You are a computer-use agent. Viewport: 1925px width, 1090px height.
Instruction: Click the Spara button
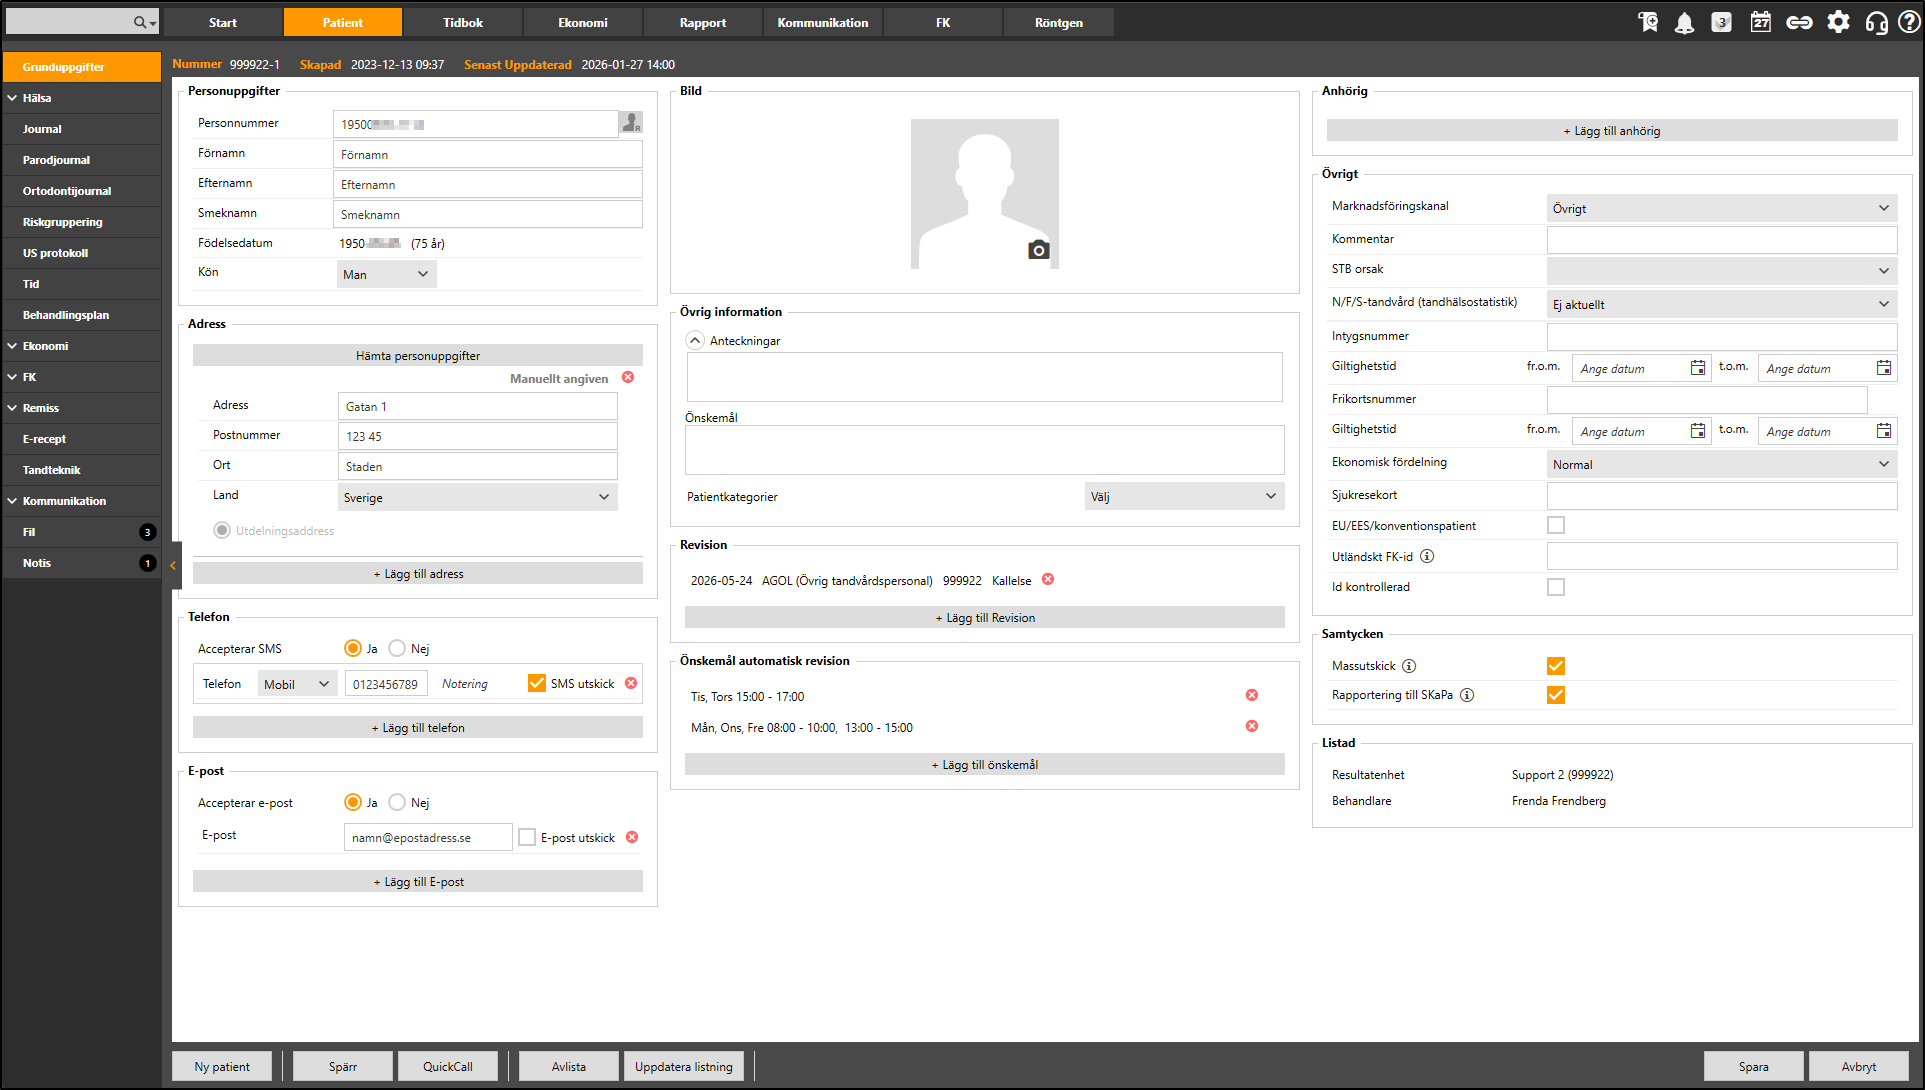point(1753,1066)
